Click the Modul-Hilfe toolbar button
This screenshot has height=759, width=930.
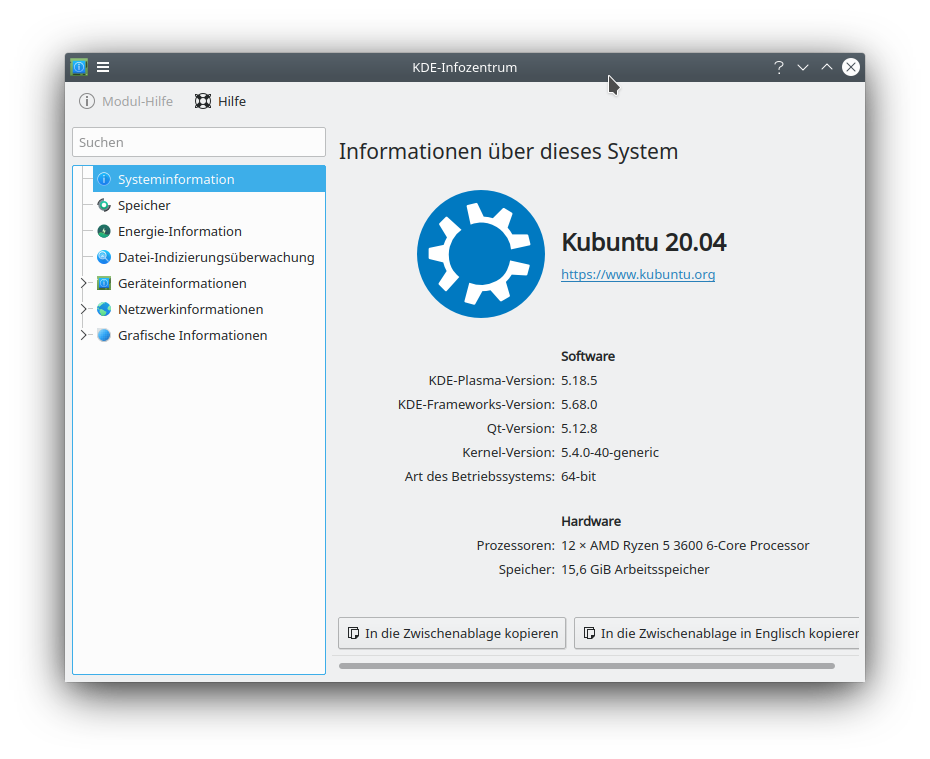coord(126,101)
